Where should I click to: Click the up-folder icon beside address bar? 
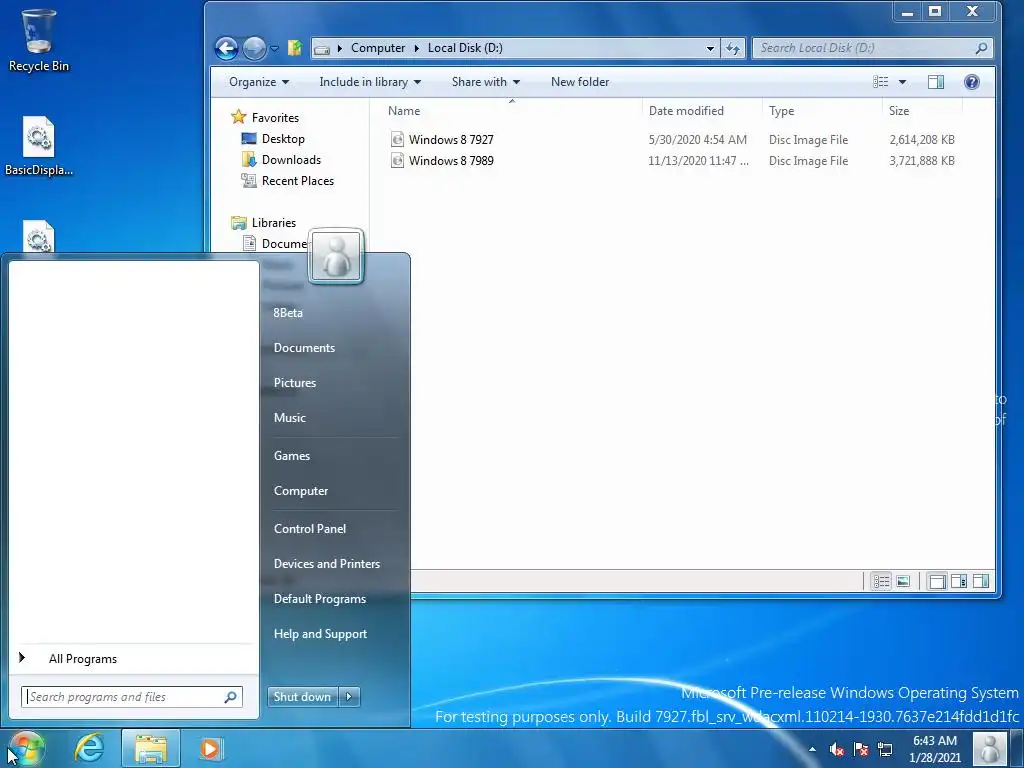[295, 48]
